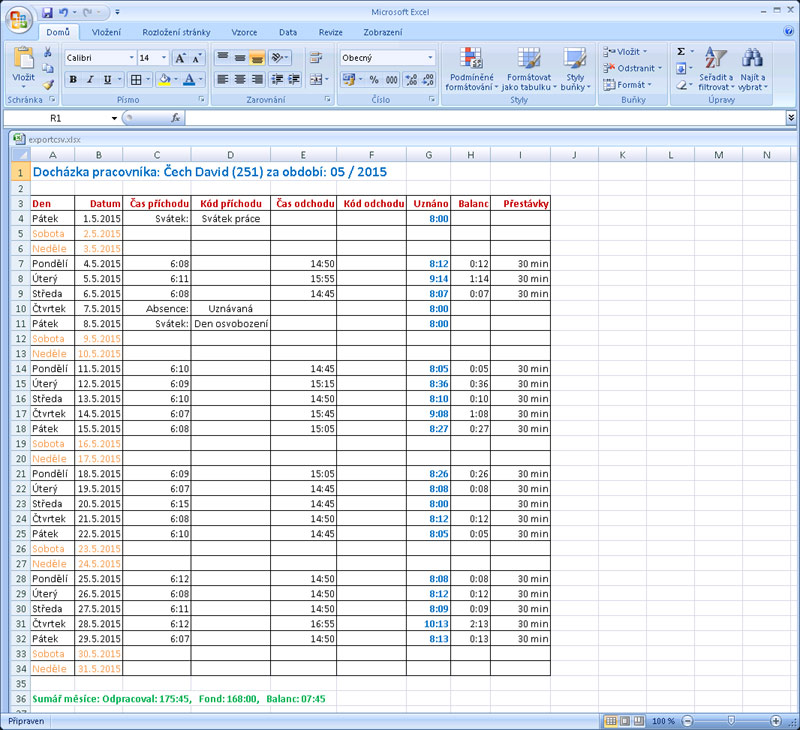Click the Save icon in quick access toolbar
Image resolution: width=800 pixels, height=730 pixels.
click(x=47, y=12)
